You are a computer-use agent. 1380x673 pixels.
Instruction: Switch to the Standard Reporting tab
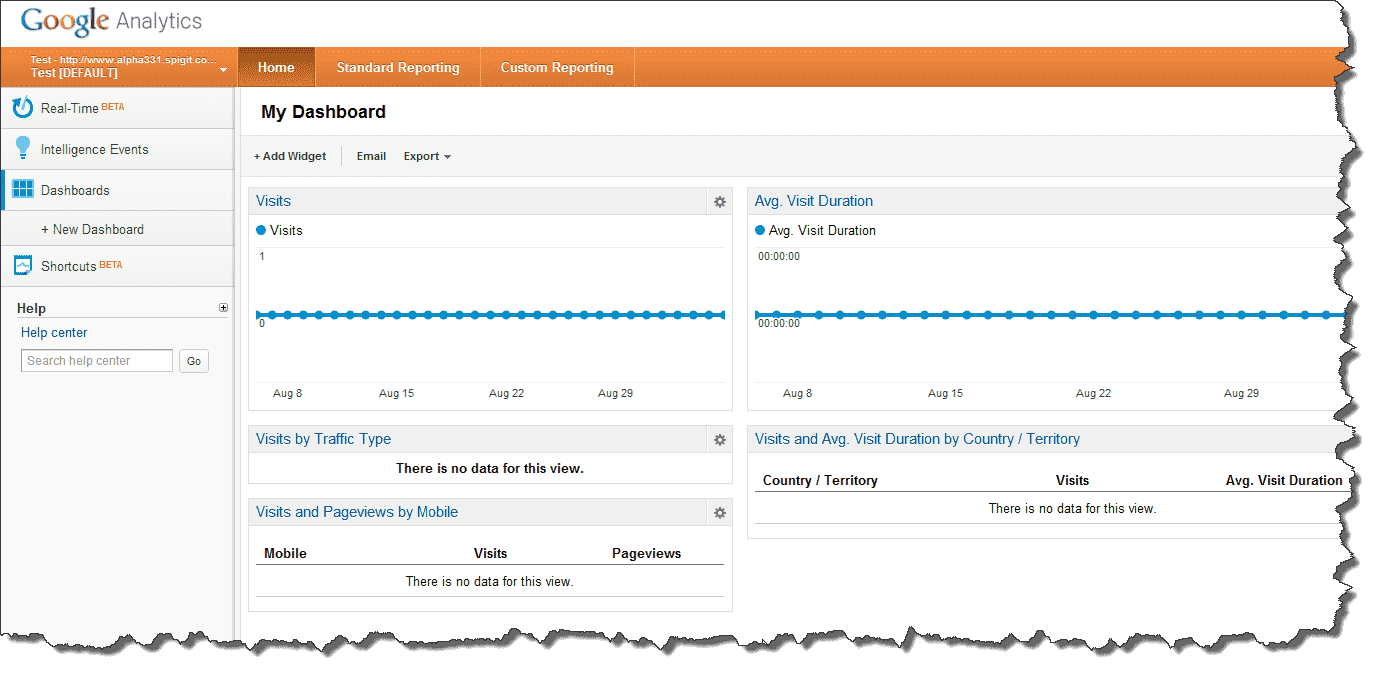coord(398,68)
